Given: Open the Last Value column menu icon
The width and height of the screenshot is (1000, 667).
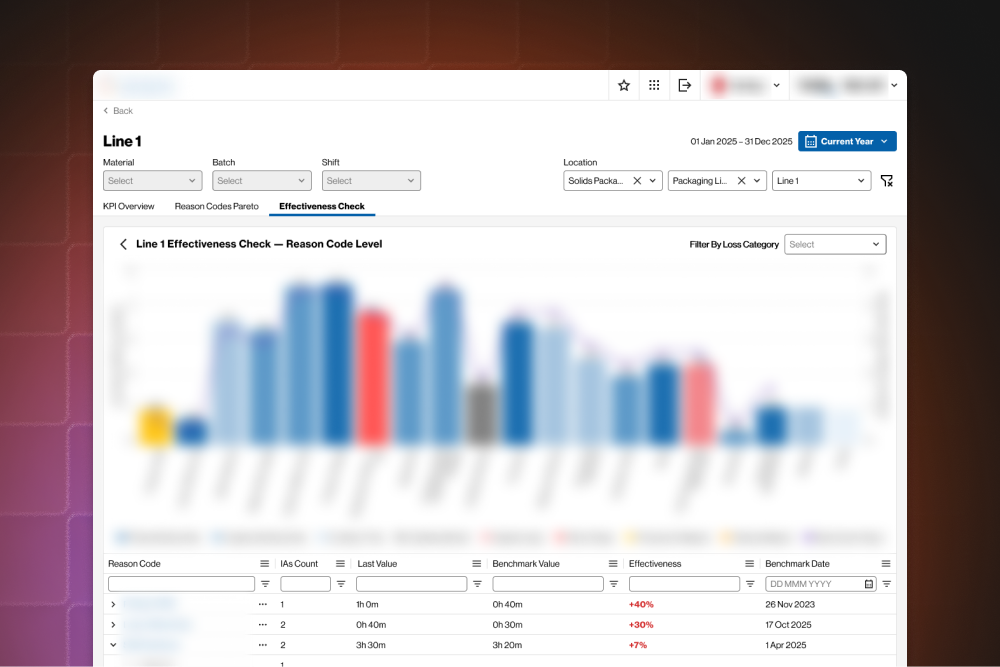Looking at the screenshot, I should coord(476,564).
